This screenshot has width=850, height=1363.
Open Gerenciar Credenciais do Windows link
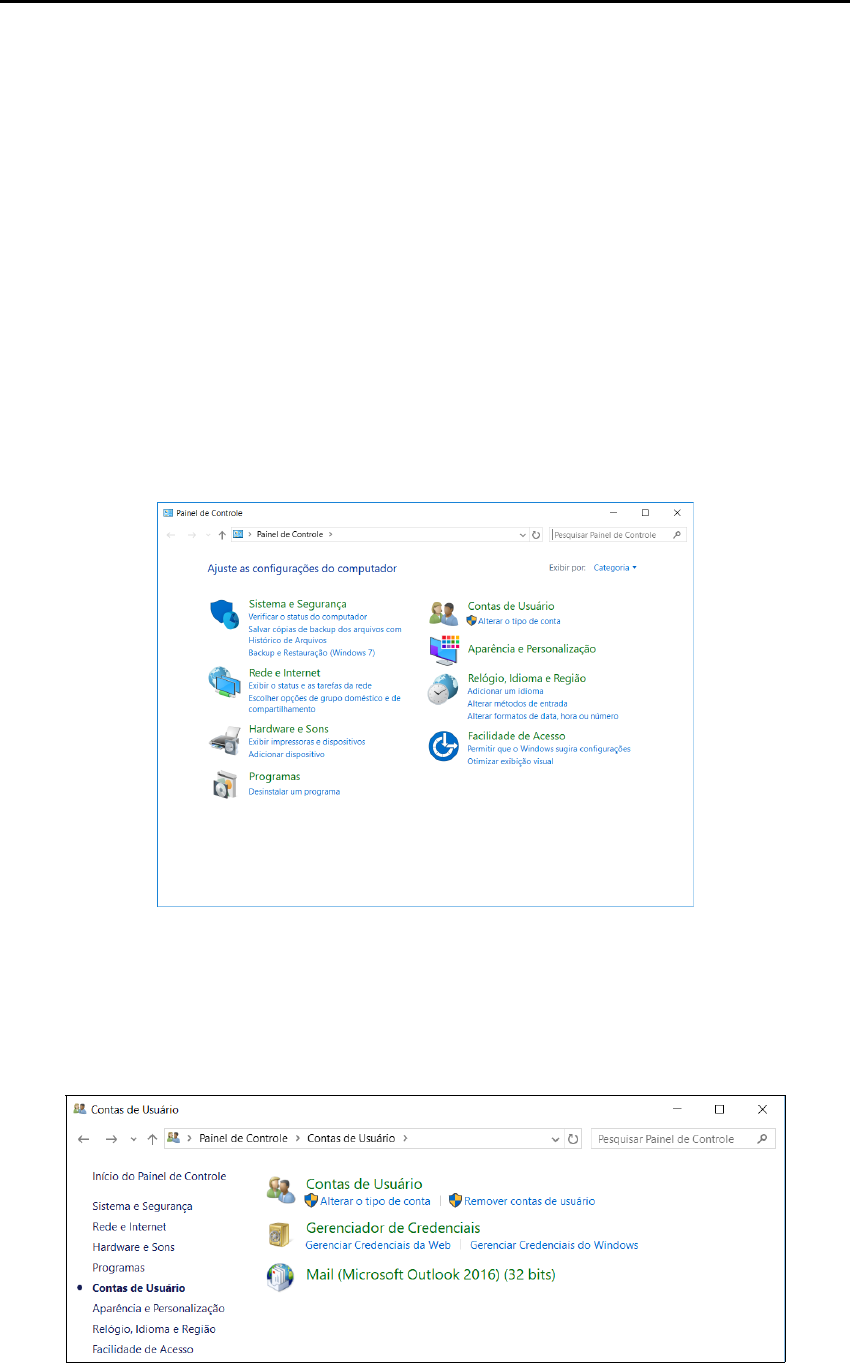[554, 1245]
